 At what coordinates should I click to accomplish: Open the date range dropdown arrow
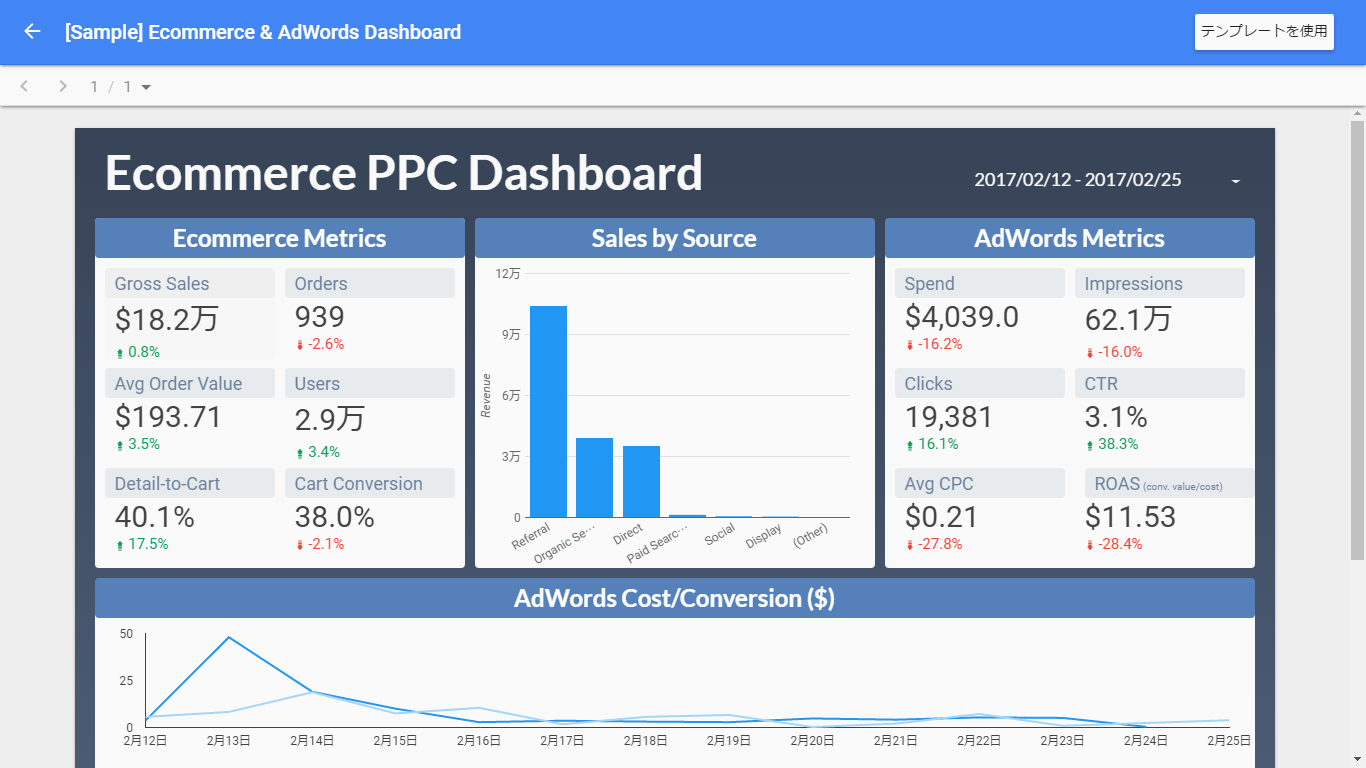click(x=1236, y=181)
